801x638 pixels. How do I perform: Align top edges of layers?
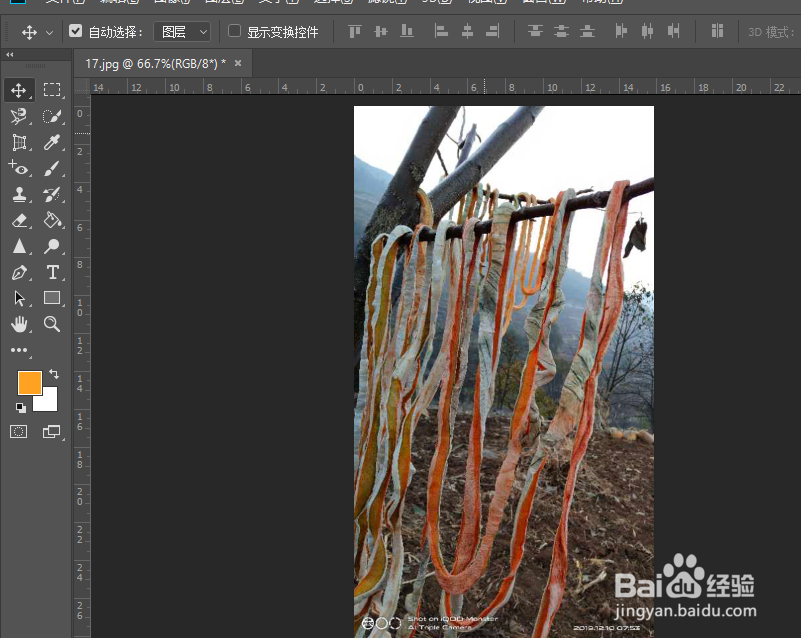point(355,32)
